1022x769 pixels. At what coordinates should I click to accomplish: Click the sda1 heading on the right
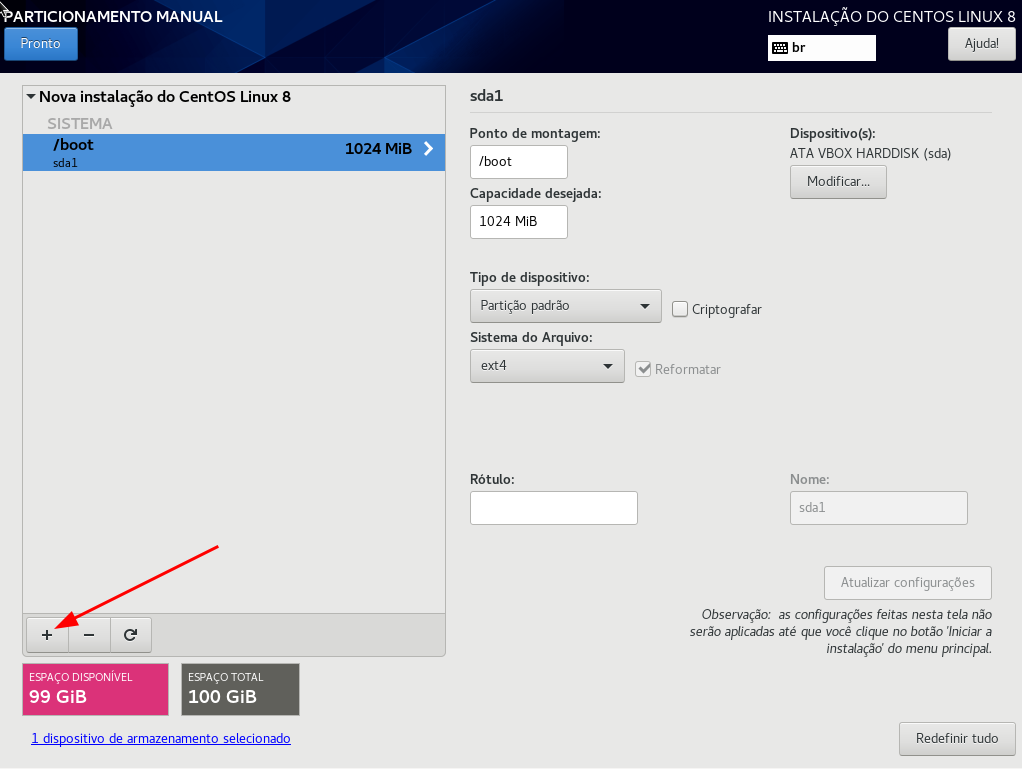[x=486, y=96]
